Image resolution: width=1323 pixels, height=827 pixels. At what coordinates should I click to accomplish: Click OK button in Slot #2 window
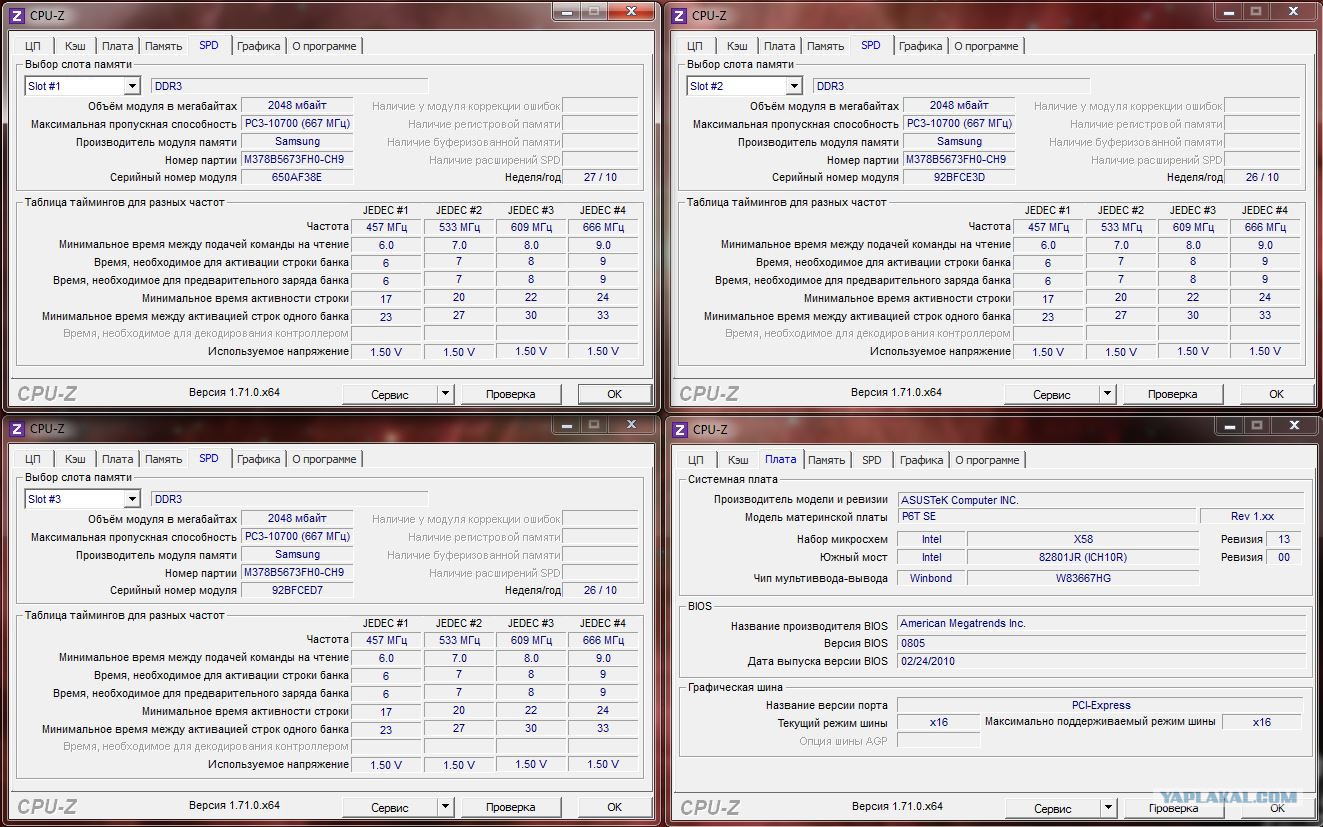(x=1277, y=394)
